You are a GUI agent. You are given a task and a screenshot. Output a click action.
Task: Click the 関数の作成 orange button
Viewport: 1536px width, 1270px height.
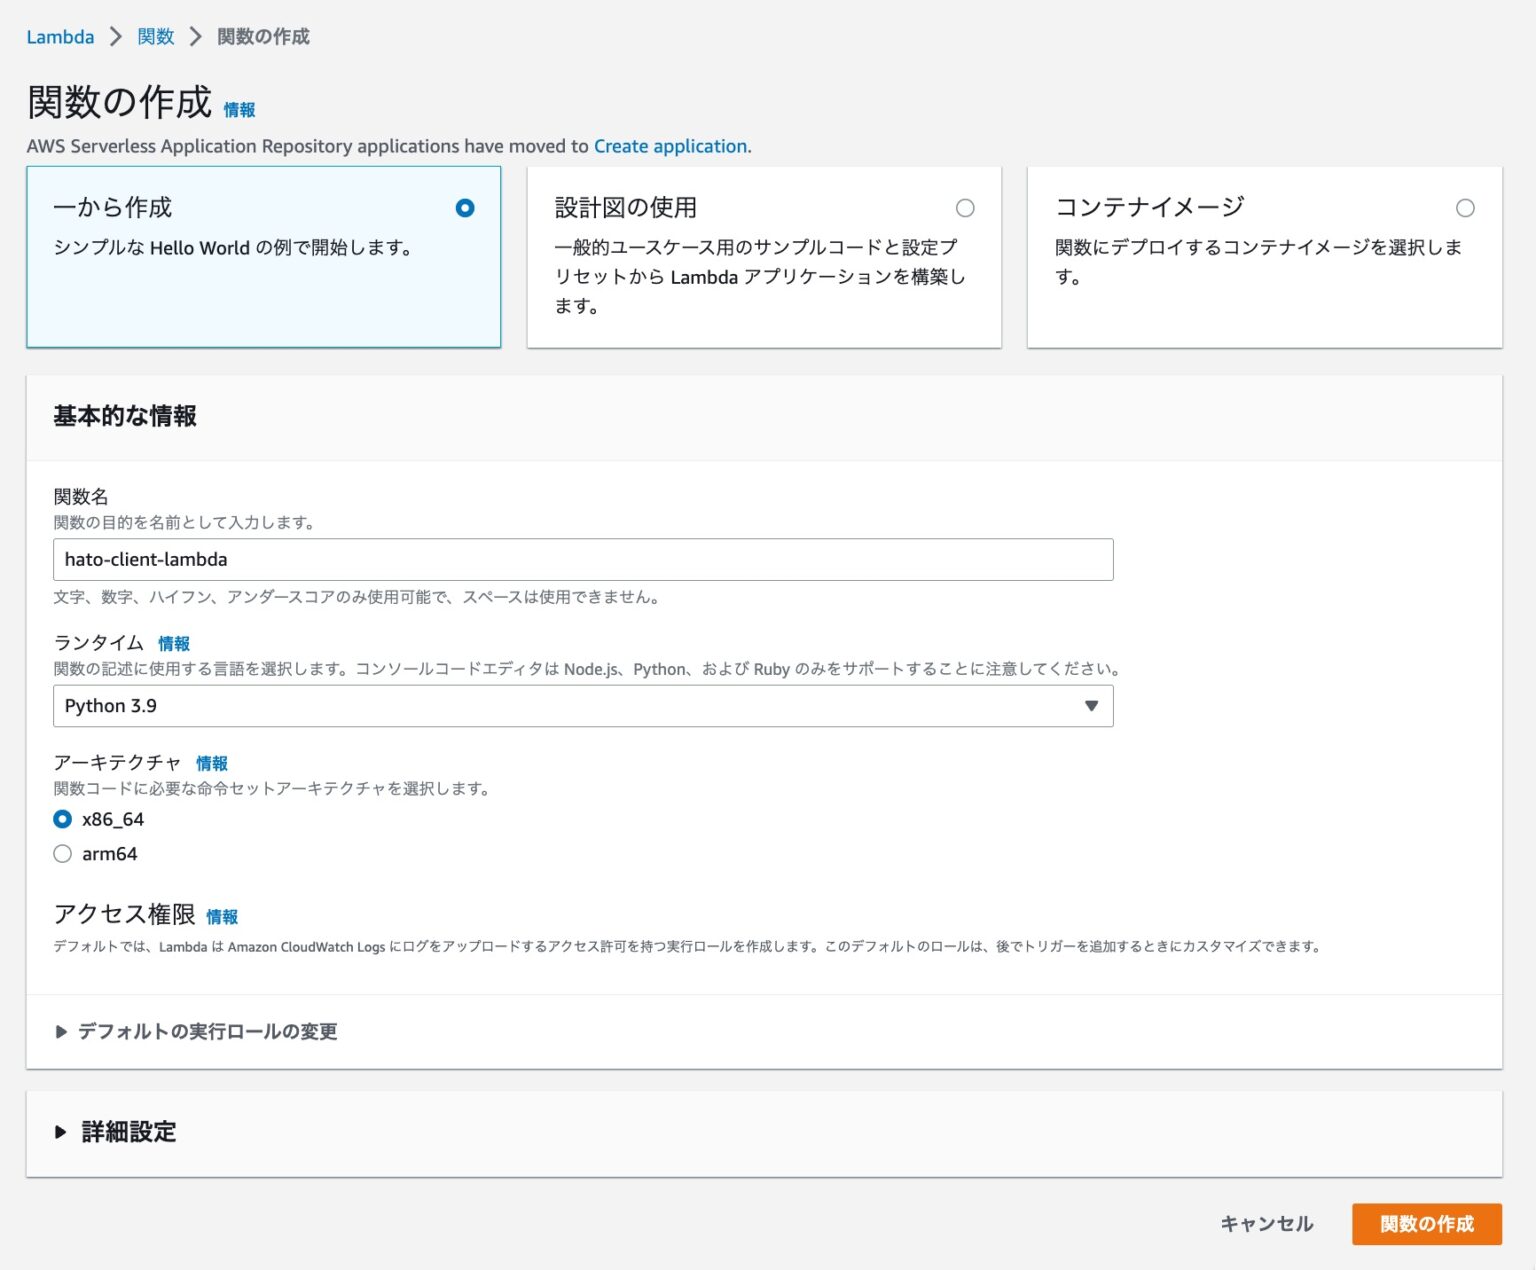click(1426, 1223)
